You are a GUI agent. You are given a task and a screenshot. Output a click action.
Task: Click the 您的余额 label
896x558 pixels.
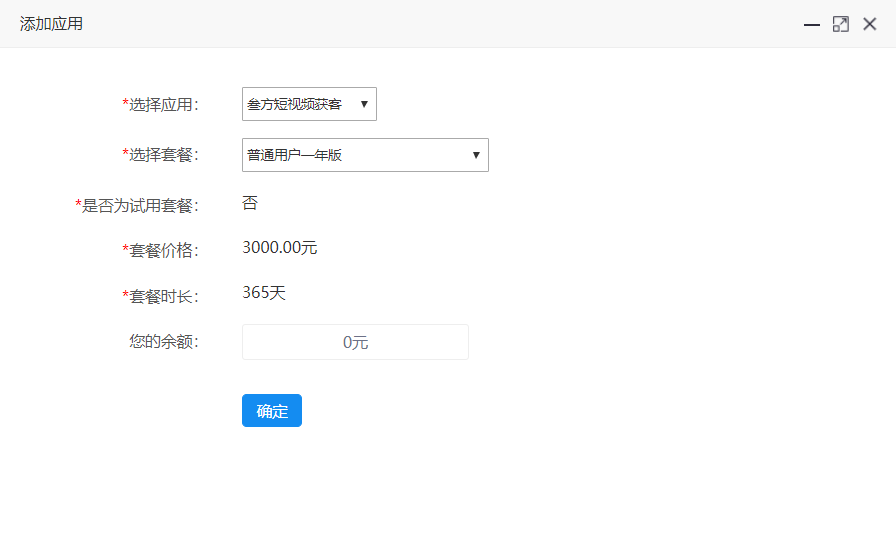pyautogui.click(x=164, y=341)
